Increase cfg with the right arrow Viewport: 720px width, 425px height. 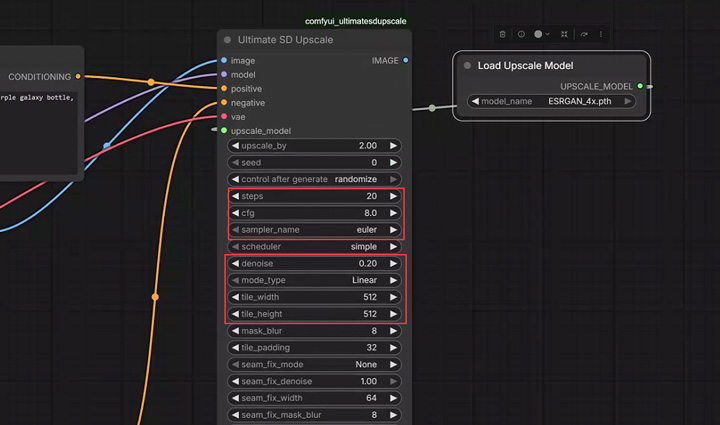394,213
